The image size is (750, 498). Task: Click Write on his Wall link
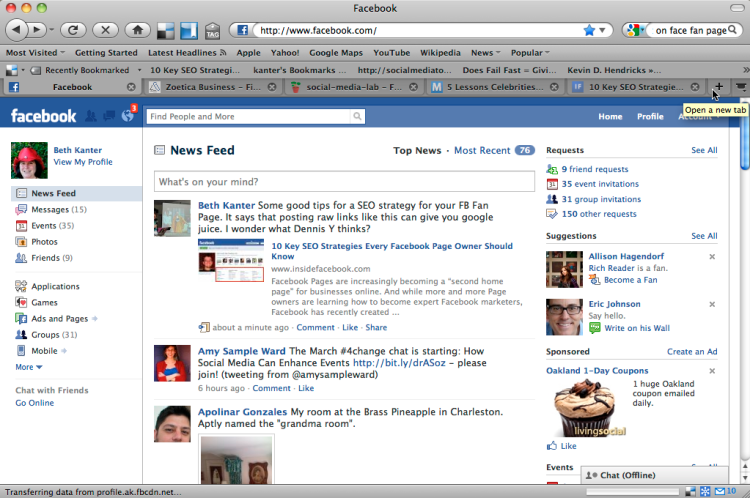pos(637,328)
